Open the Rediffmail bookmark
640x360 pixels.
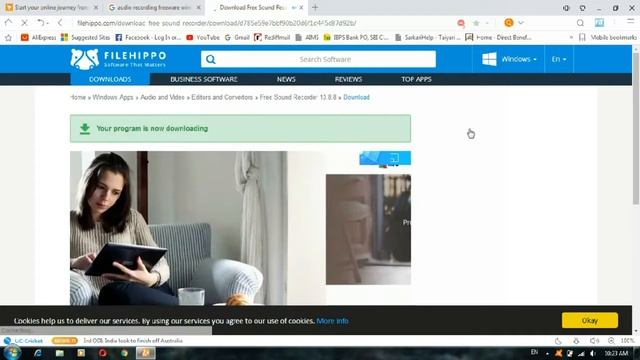pos(272,38)
